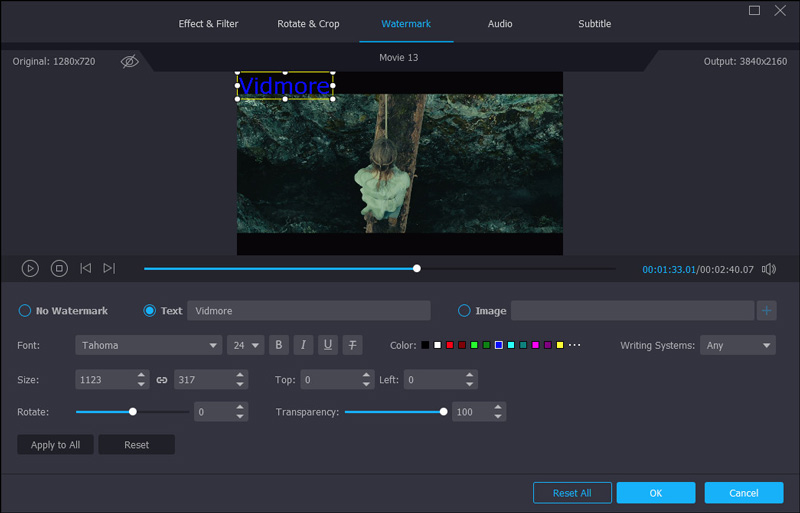Toggle italic text formatting

pyautogui.click(x=303, y=345)
